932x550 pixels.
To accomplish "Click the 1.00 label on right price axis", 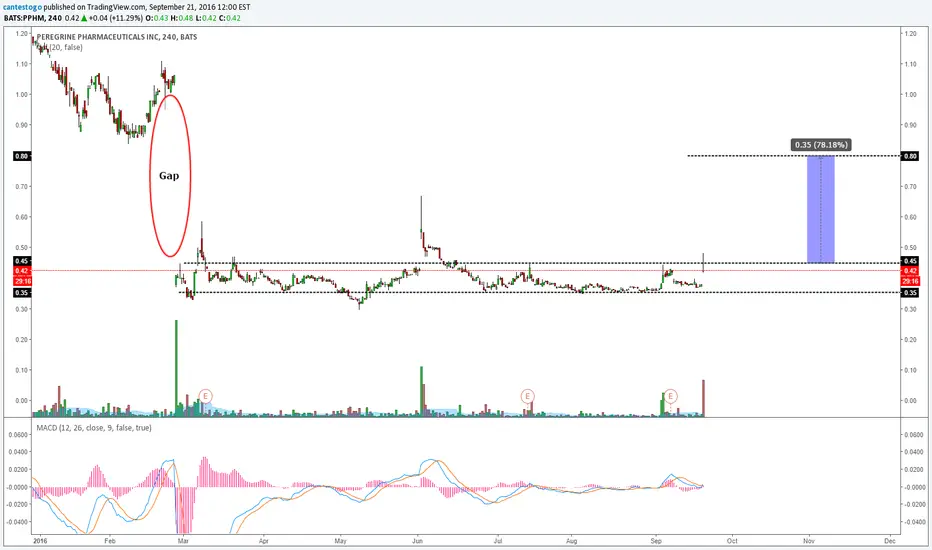I will pyautogui.click(x=910, y=95).
